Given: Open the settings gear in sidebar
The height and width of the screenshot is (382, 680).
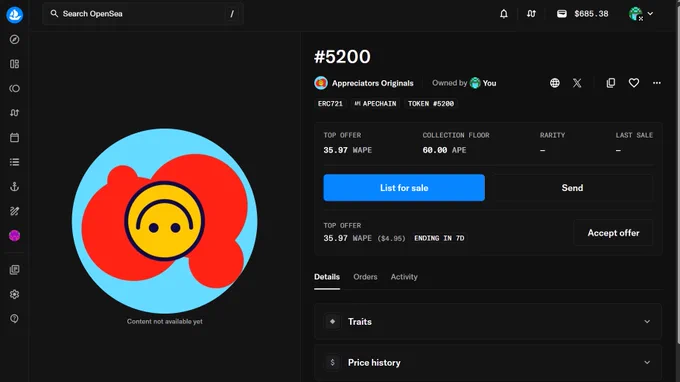Looking at the screenshot, I should 14,294.
